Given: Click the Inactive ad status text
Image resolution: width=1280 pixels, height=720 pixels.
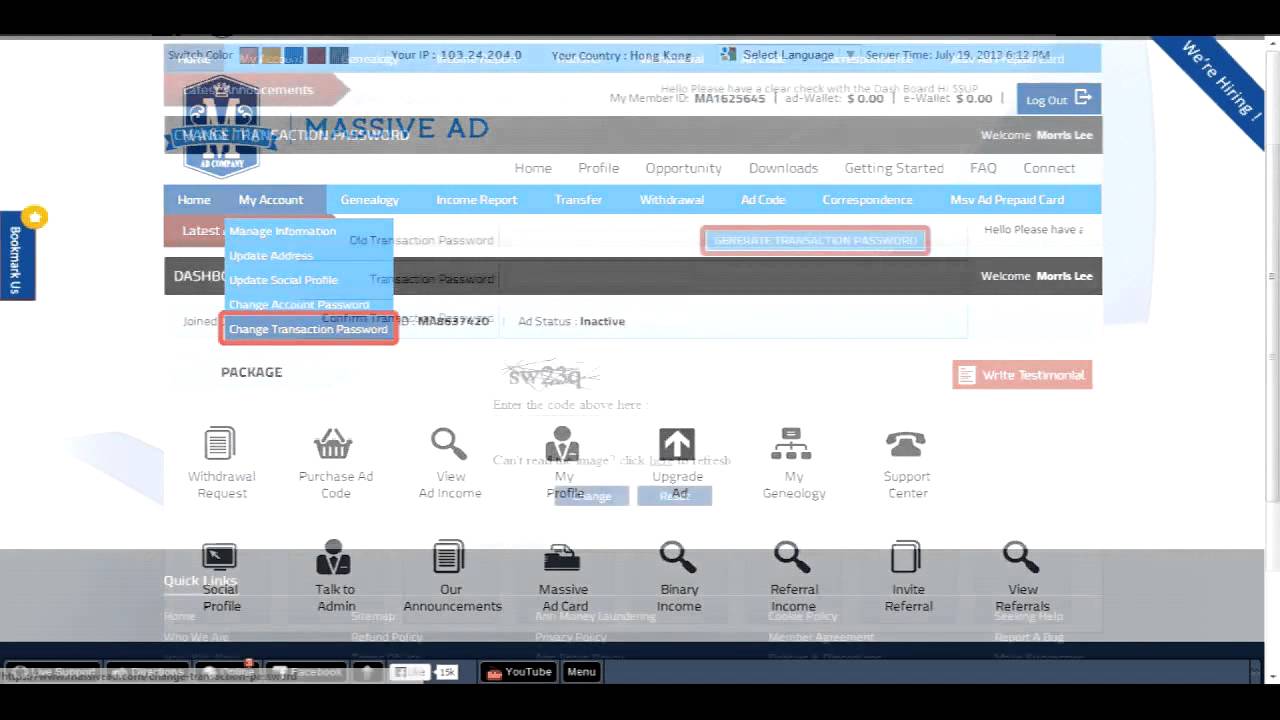Looking at the screenshot, I should (x=602, y=321).
